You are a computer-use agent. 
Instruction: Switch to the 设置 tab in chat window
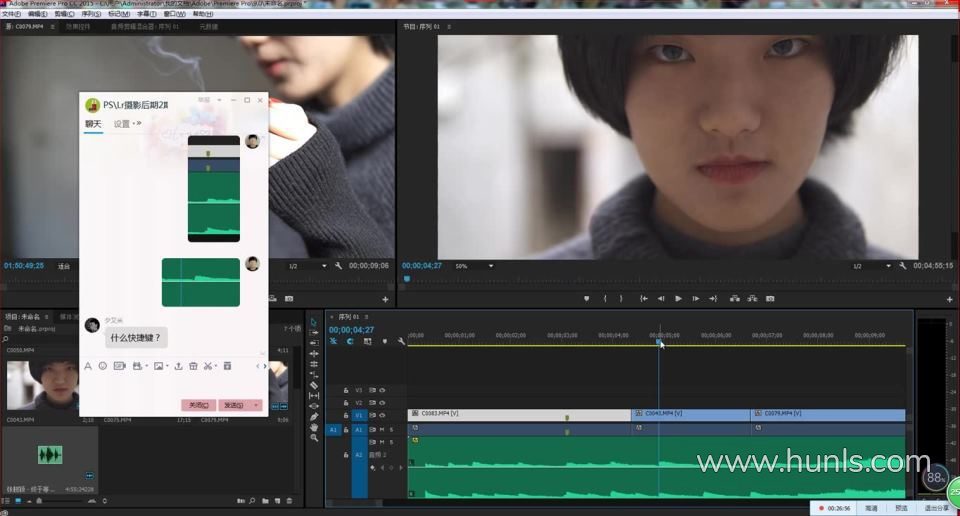pyautogui.click(x=122, y=124)
